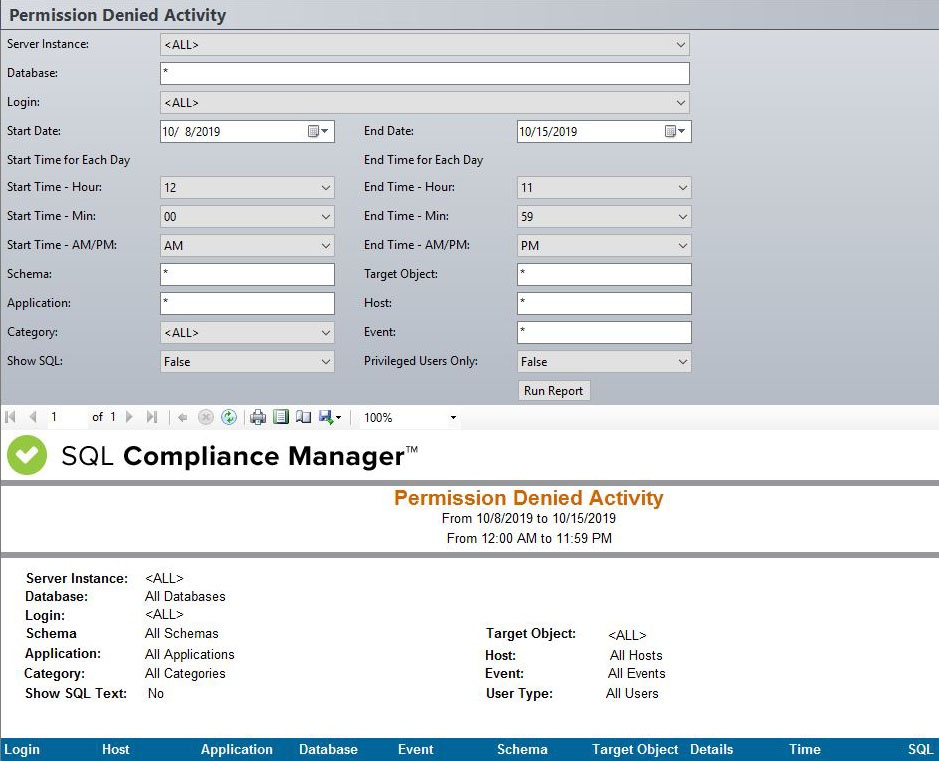Go to the next report page
This screenshot has width=939, height=761.
pos(130,417)
